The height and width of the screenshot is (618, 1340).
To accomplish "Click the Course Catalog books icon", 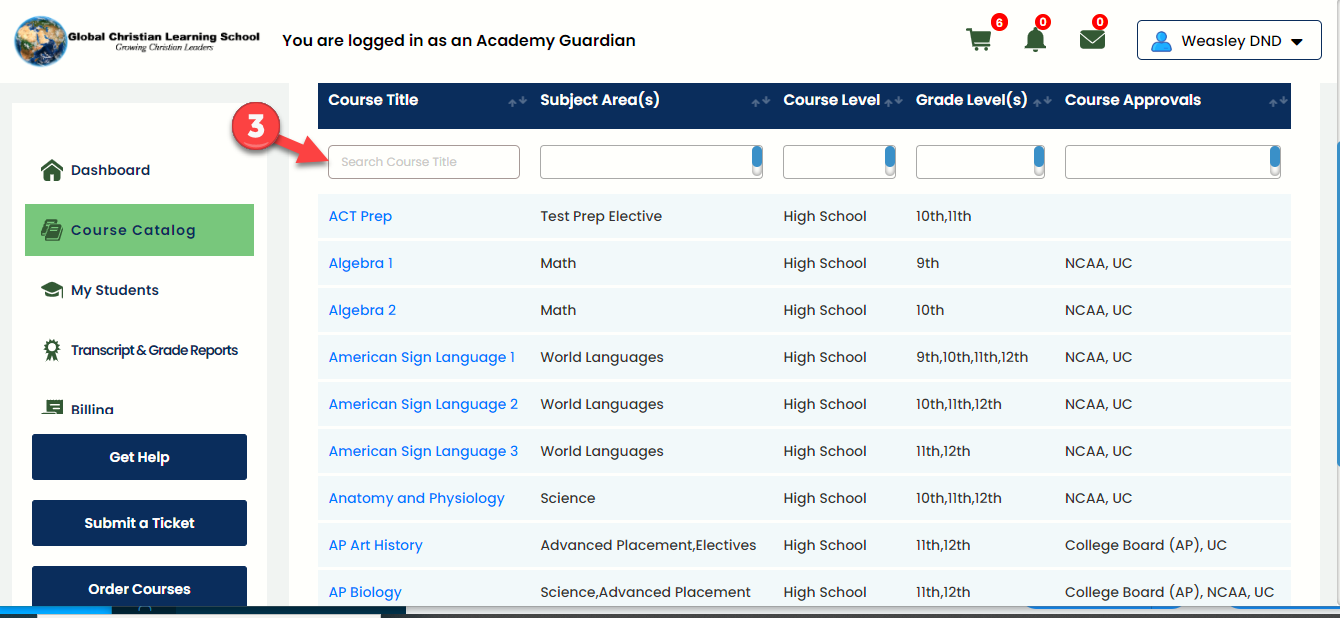I will tap(52, 230).
